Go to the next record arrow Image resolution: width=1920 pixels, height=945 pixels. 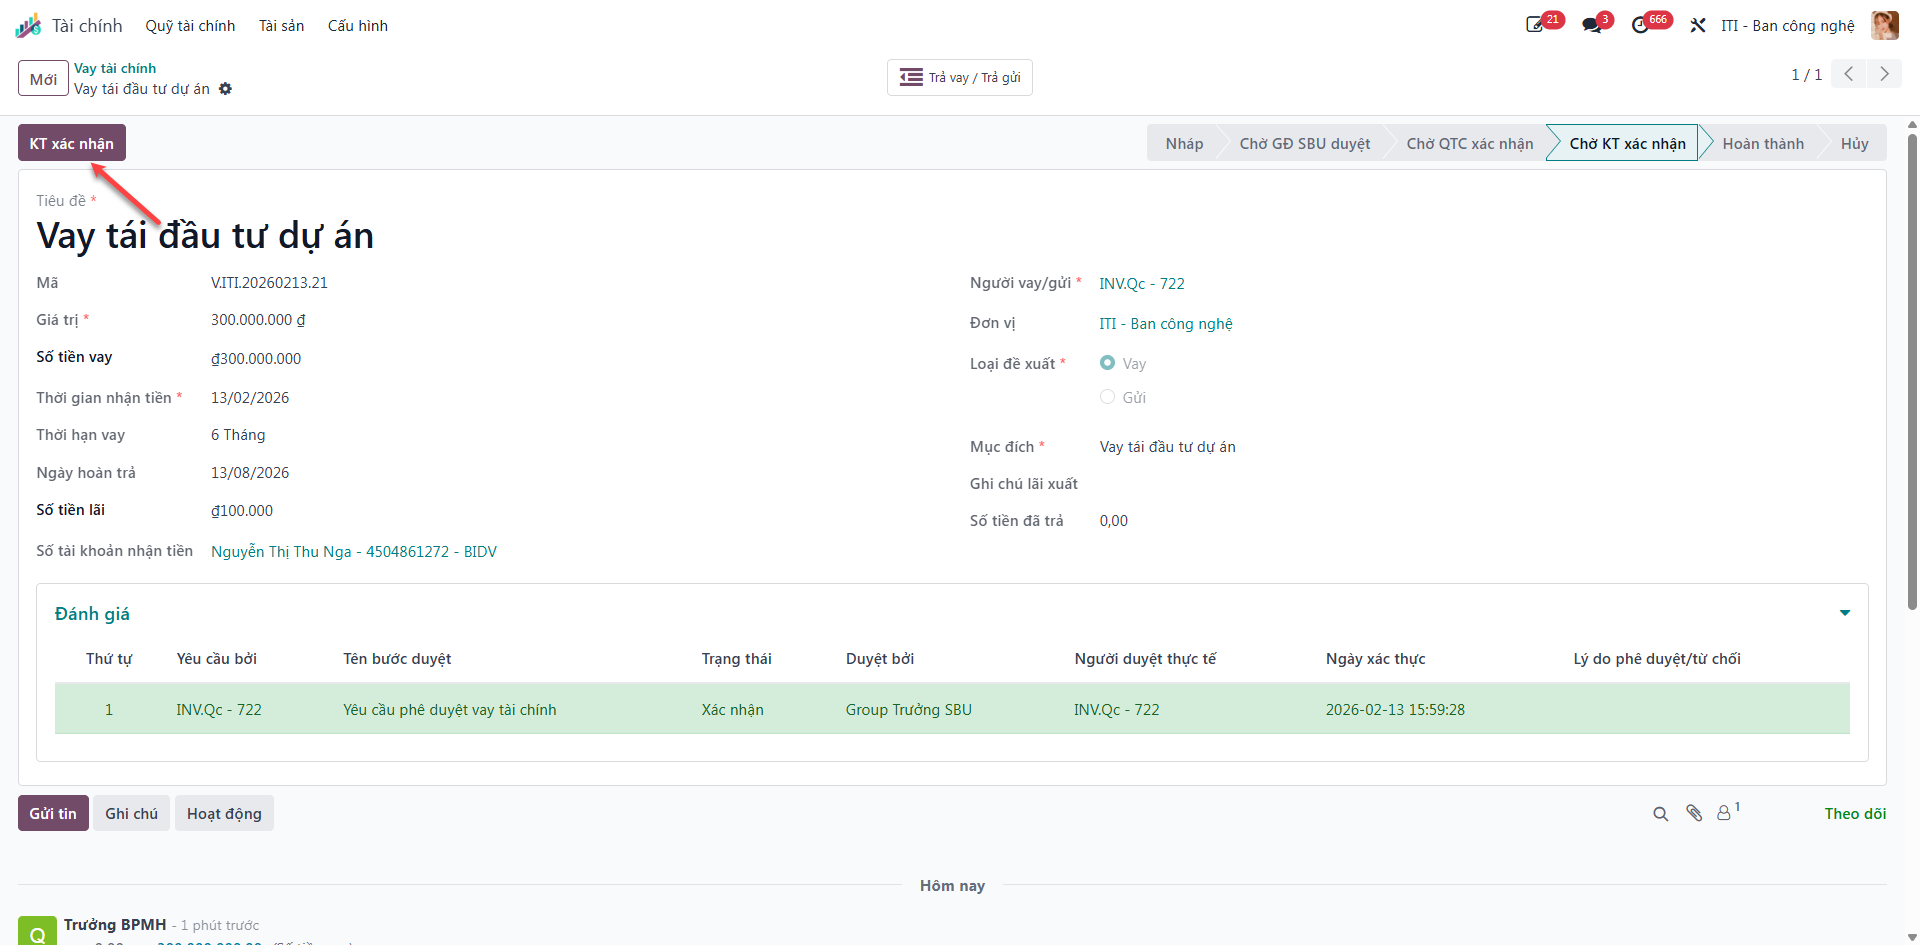(1884, 74)
